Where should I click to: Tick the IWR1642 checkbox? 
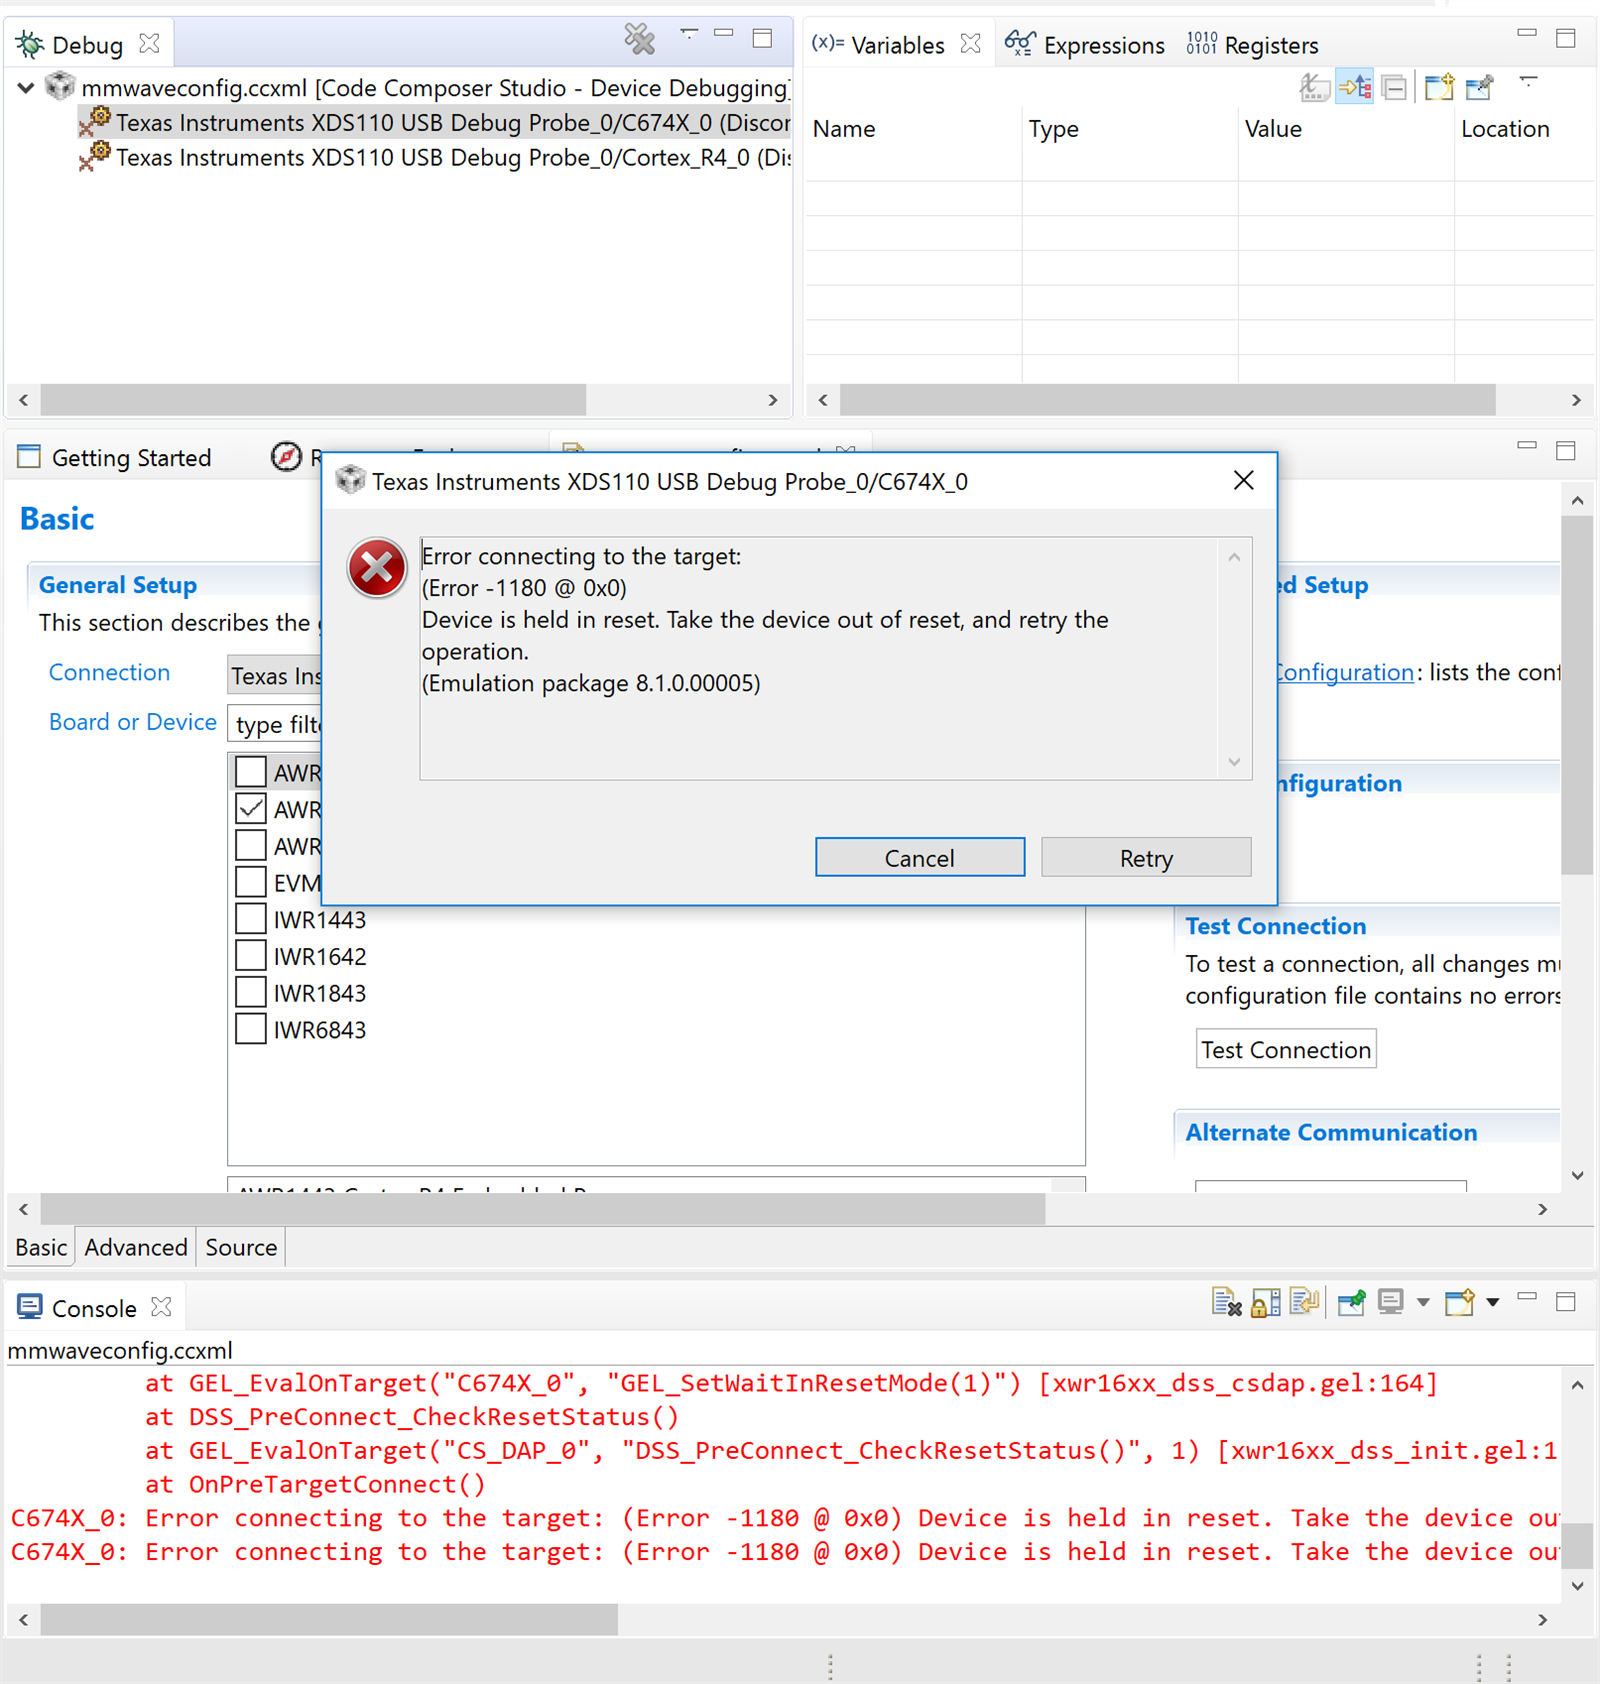tap(250, 956)
